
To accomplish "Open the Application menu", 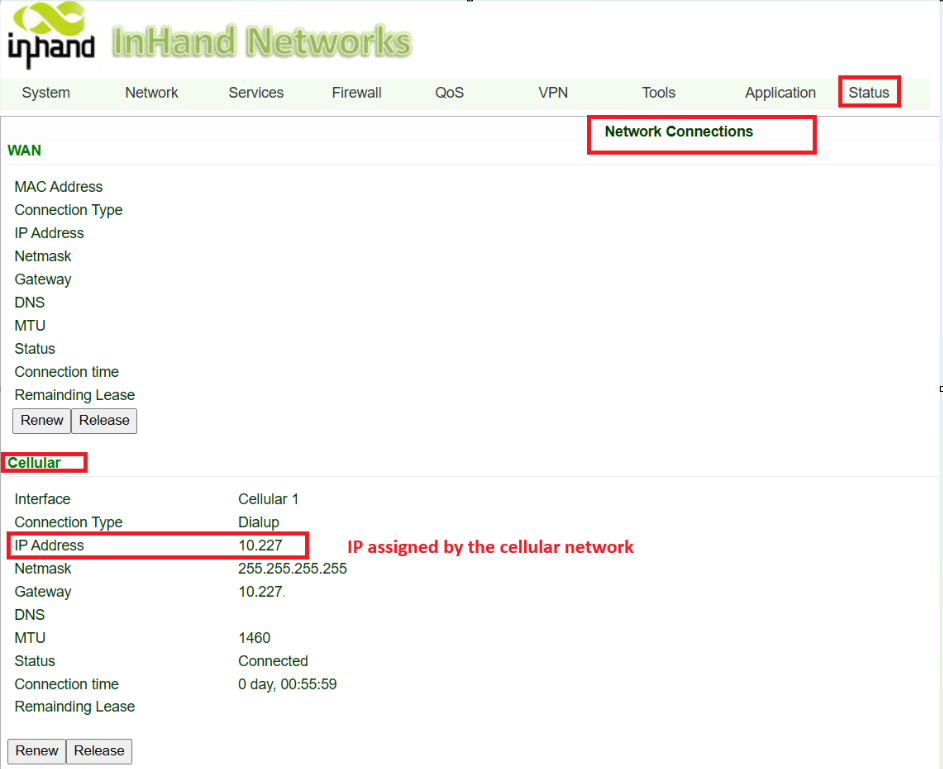I will 780,93.
